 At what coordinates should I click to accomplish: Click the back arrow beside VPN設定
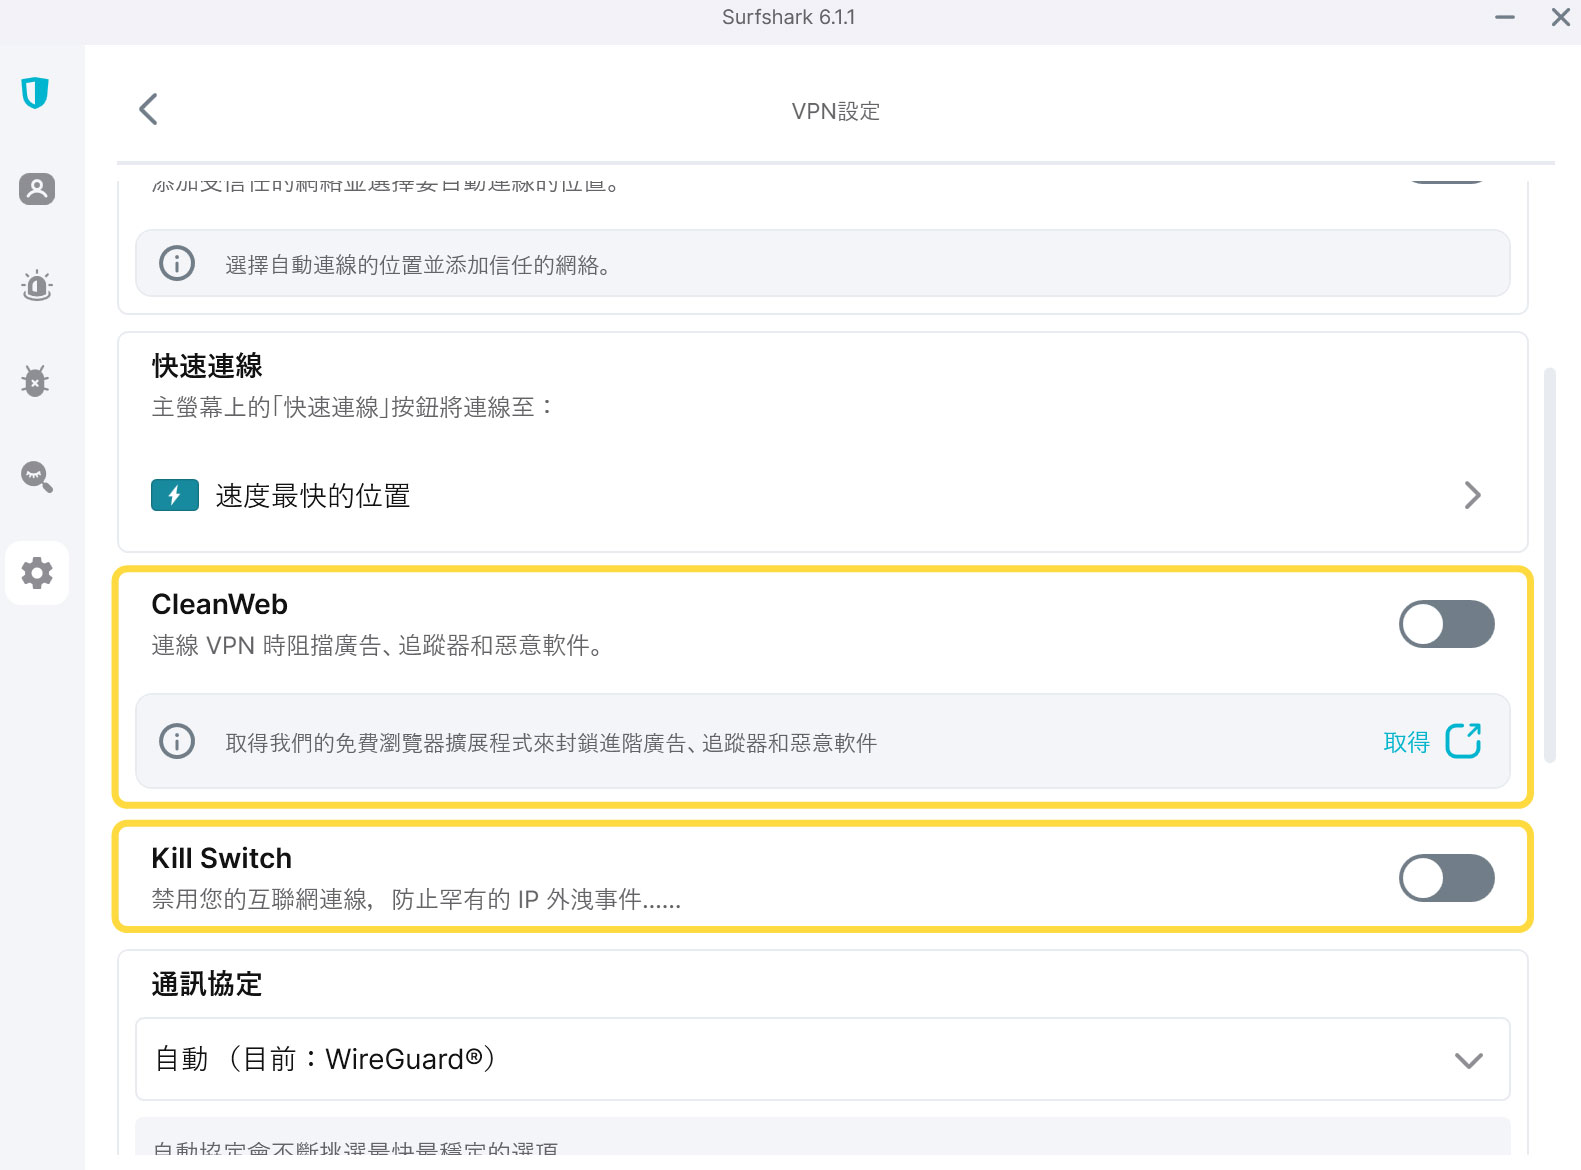point(149,109)
